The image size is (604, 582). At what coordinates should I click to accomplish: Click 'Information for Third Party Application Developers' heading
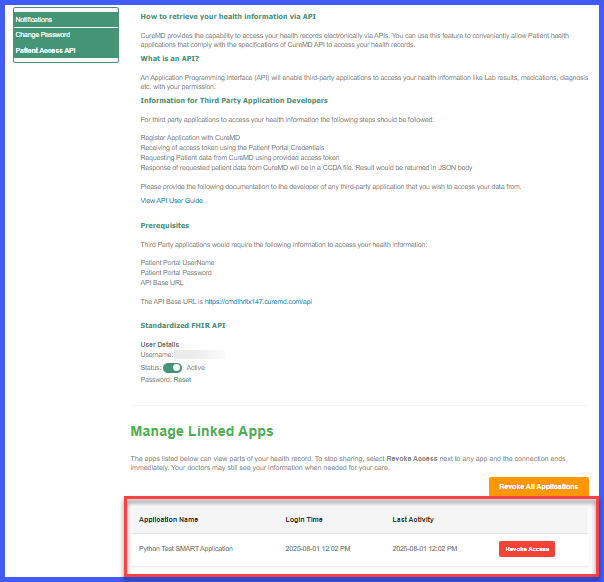point(234,101)
